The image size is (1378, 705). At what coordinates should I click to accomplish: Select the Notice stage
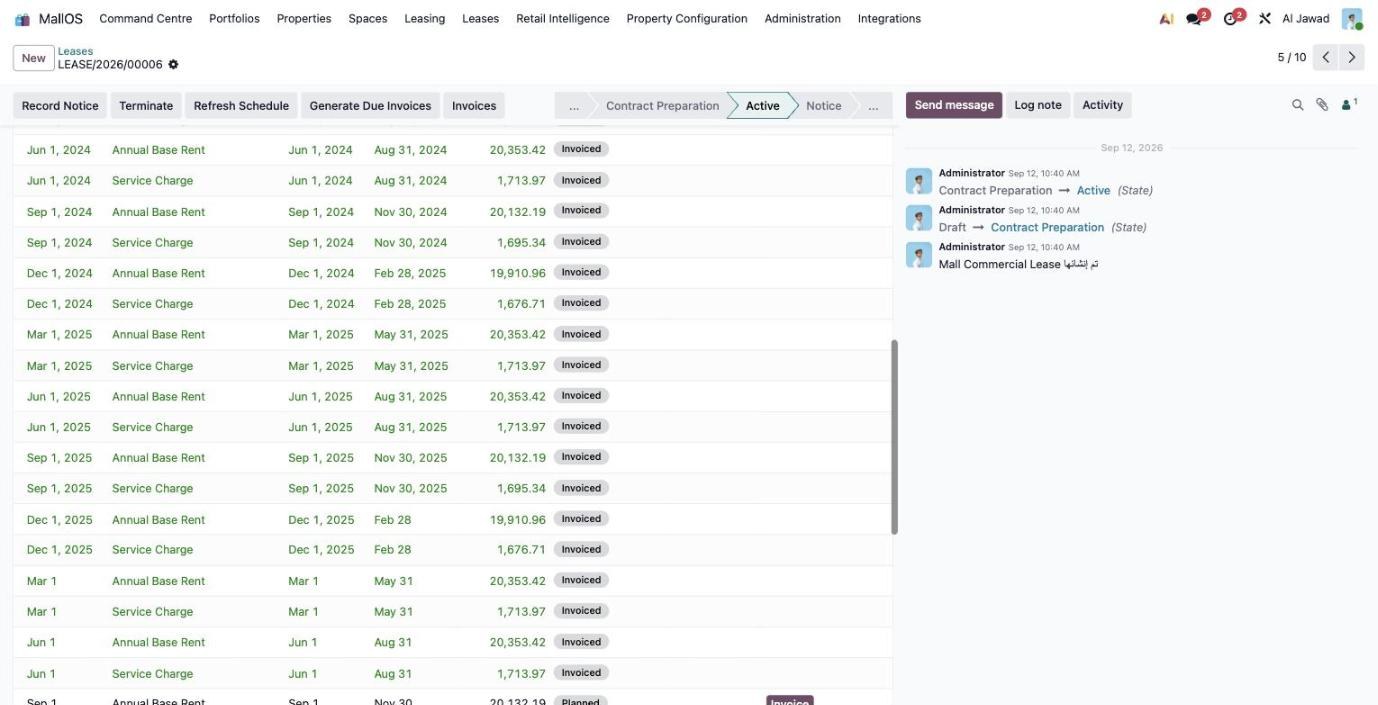pos(824,106)
